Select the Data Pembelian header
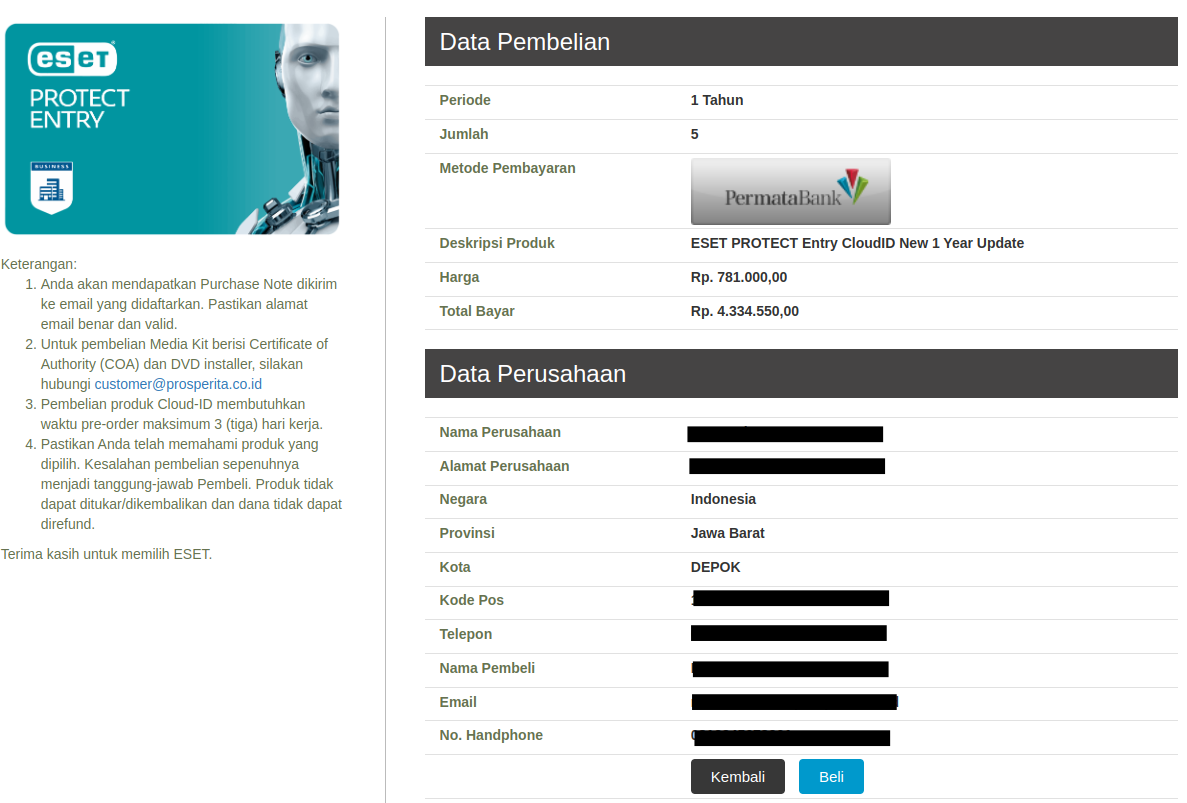Screen dimensions: 1187x803 (801, 42)
